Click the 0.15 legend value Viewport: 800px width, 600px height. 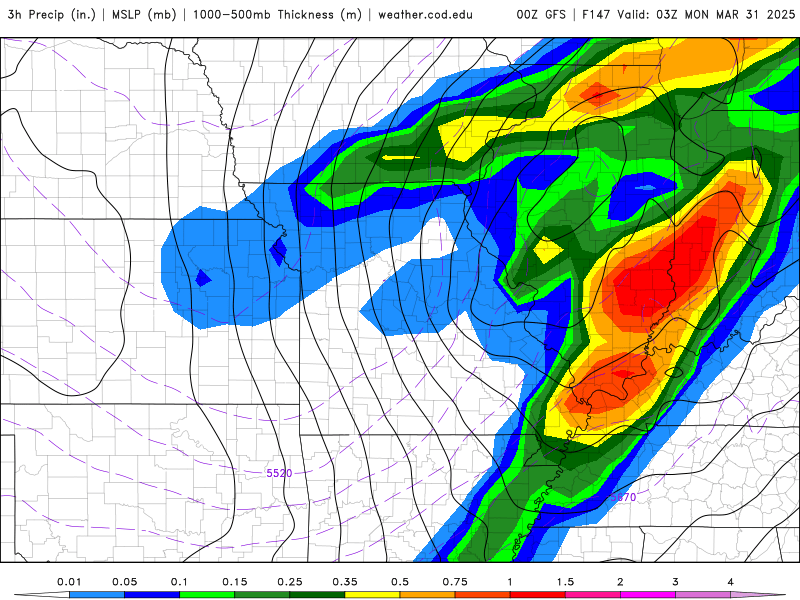coord(235,582)
